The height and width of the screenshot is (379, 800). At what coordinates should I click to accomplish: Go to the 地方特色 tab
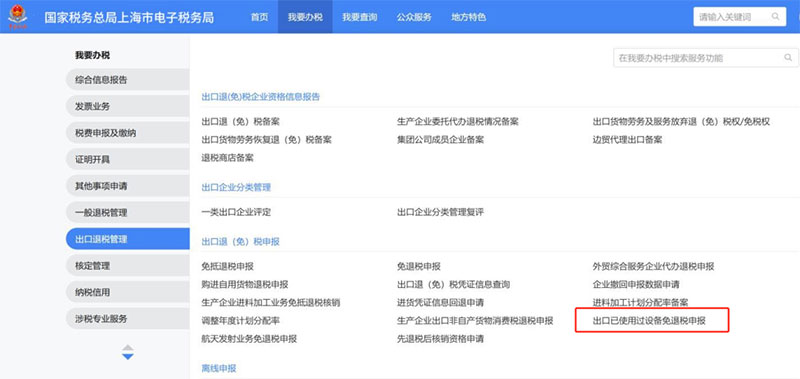pos(468,17)
